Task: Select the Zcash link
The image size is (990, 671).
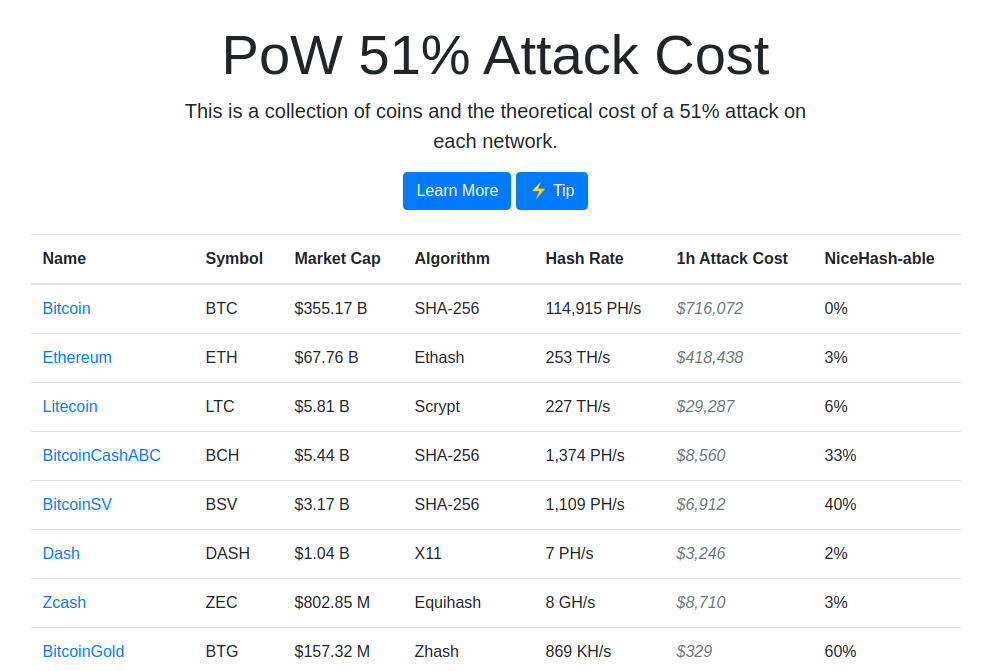Action: [x=64, y=603]
